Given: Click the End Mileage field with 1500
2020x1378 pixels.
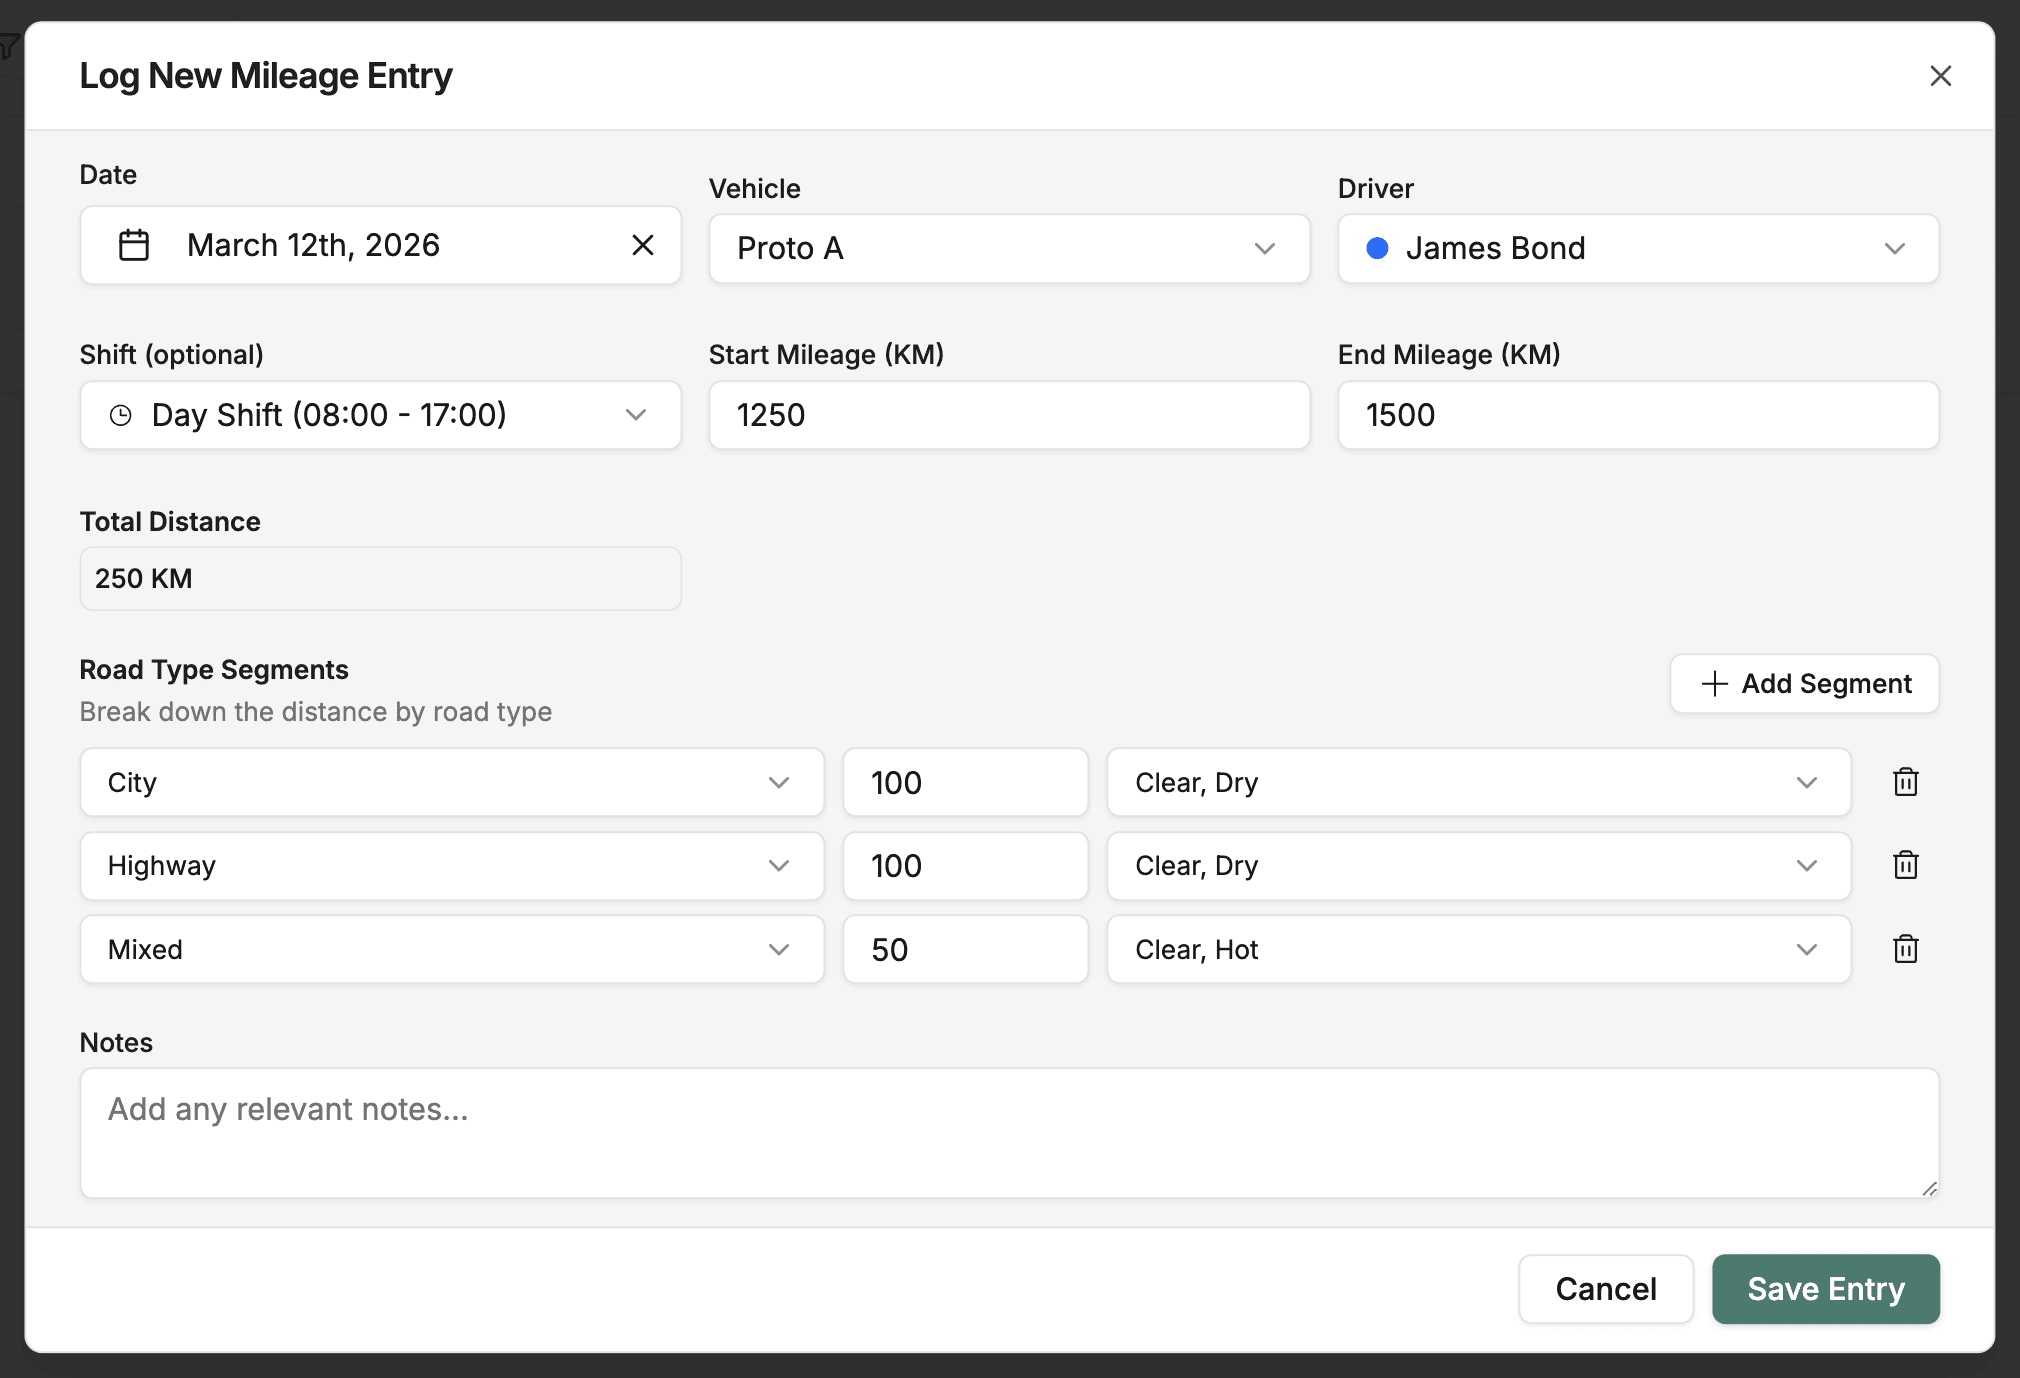Looking at the screenshot, I should pyautogui.click(x=1638, y=415).
